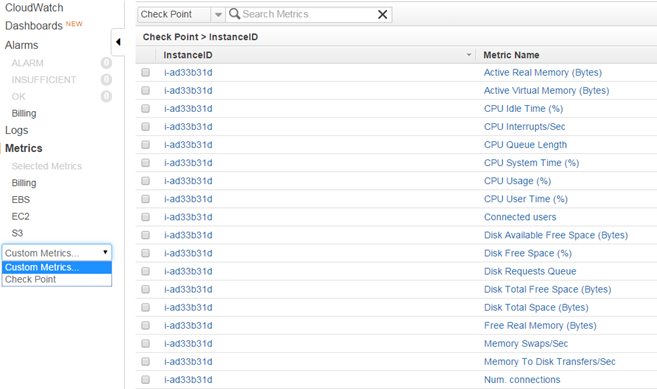Open Selected Metrics entry
The image size is (657, 389).
[x=47, y=166]
